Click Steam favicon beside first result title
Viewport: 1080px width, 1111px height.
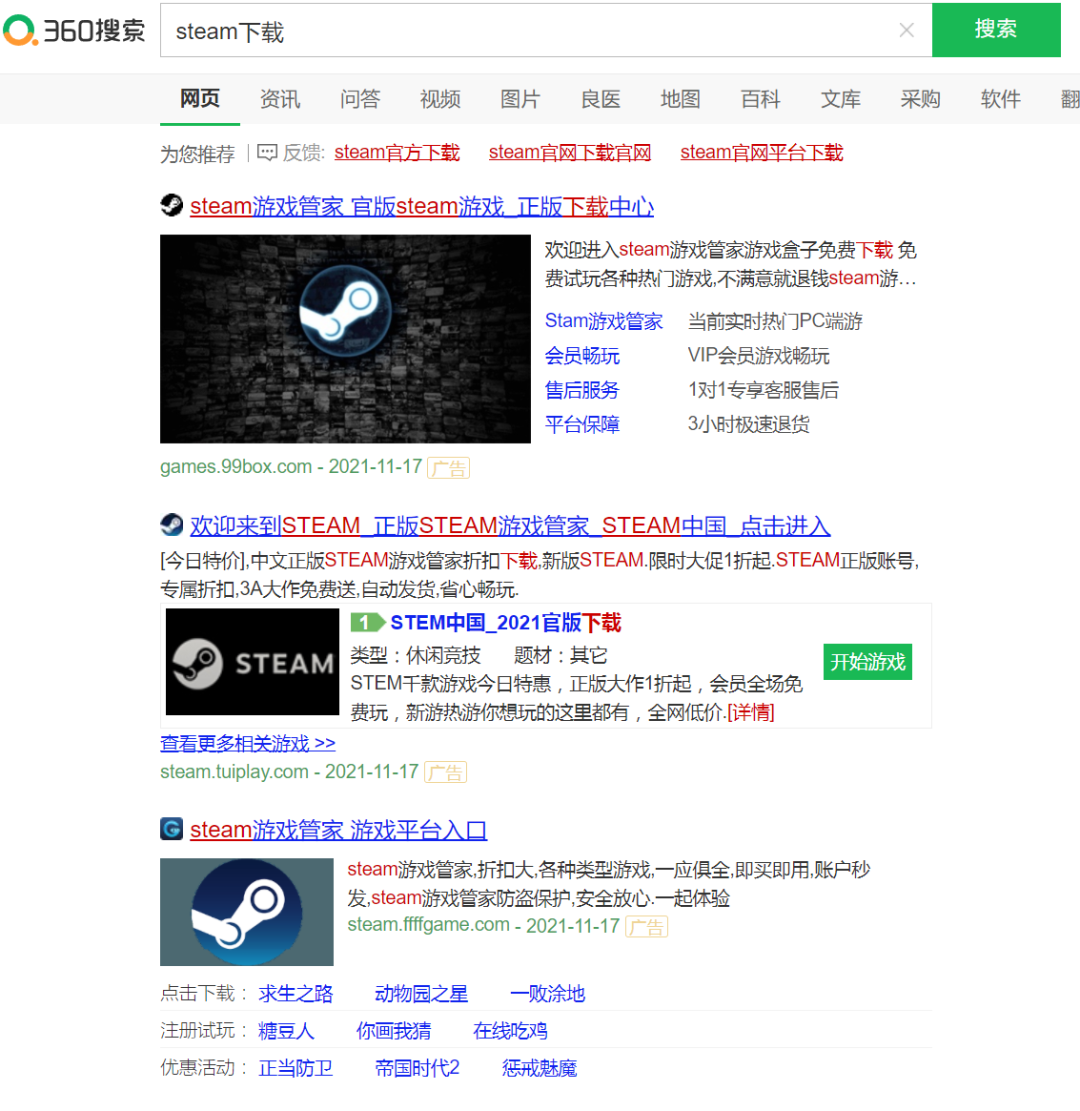click(x=171, y=205)
